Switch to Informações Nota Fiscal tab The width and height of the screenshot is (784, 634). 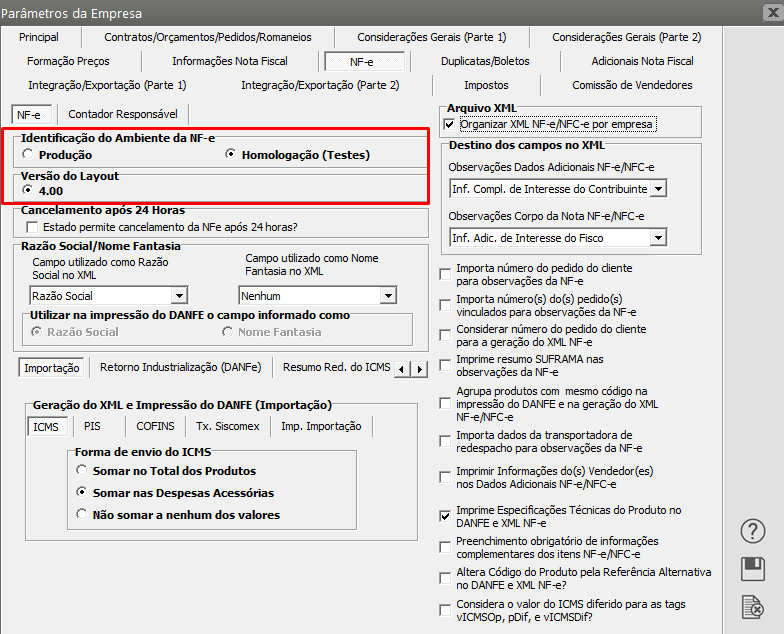coord(230,61)
